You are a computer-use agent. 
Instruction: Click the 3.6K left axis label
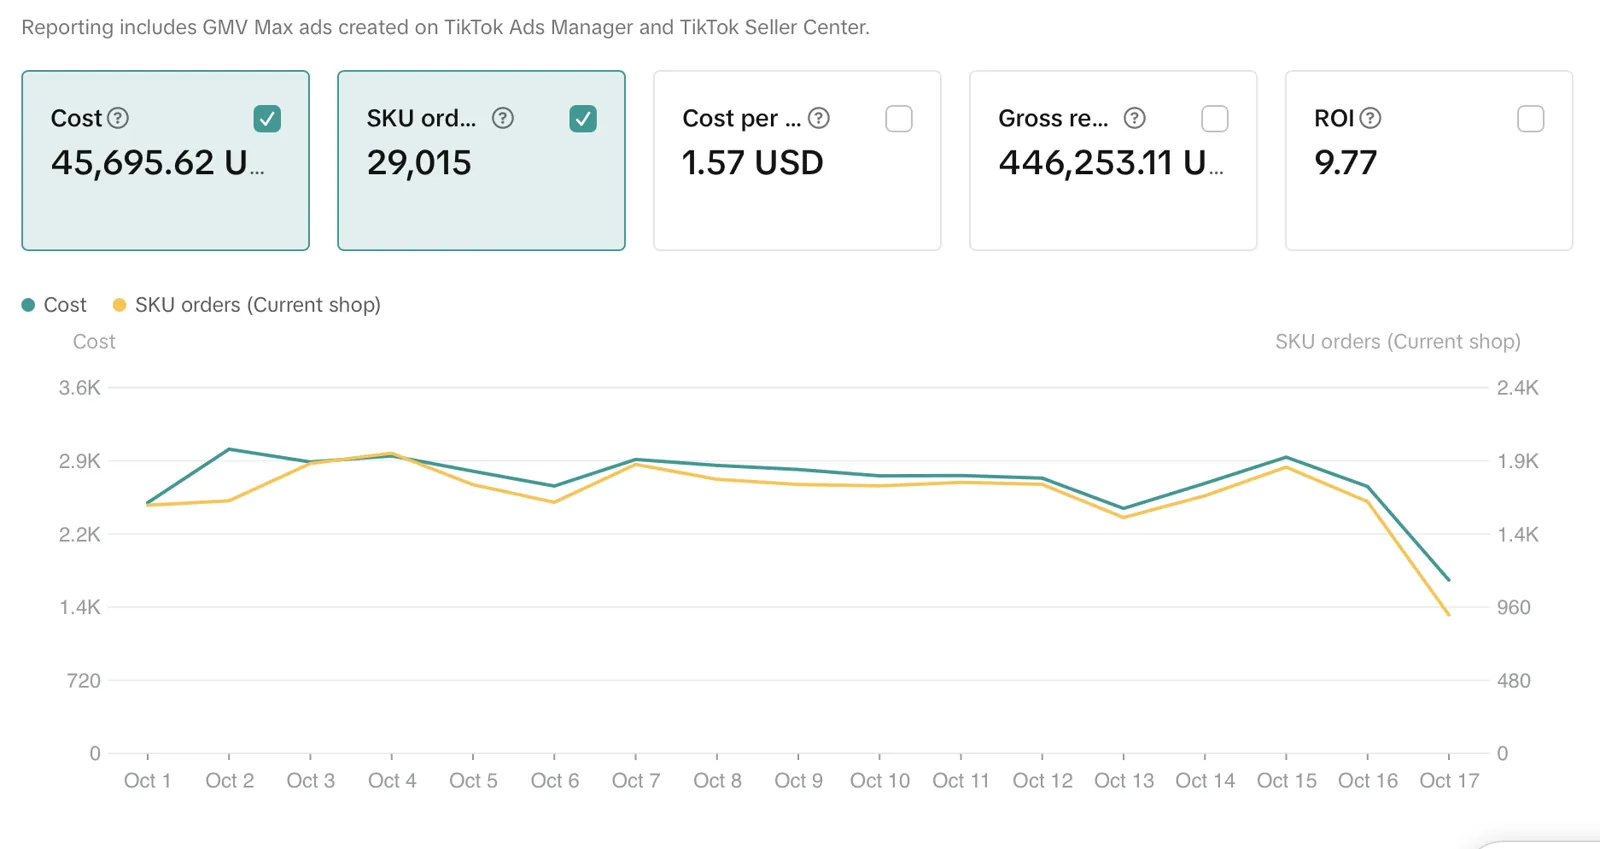point(80,388)
